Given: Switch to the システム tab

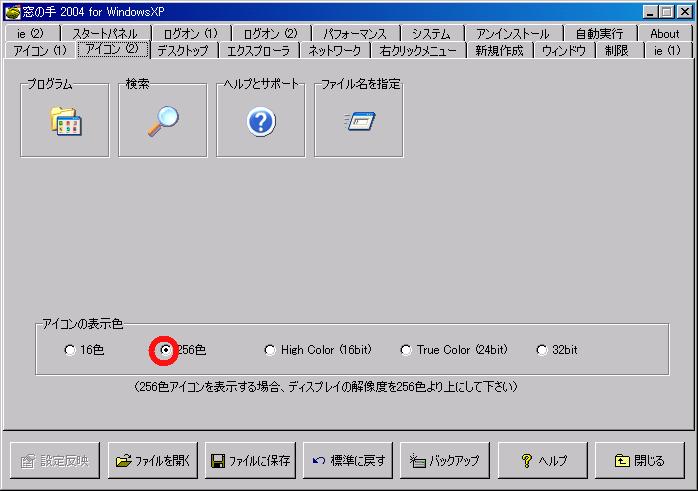Looking at the screenshot, I should [431, 34].
